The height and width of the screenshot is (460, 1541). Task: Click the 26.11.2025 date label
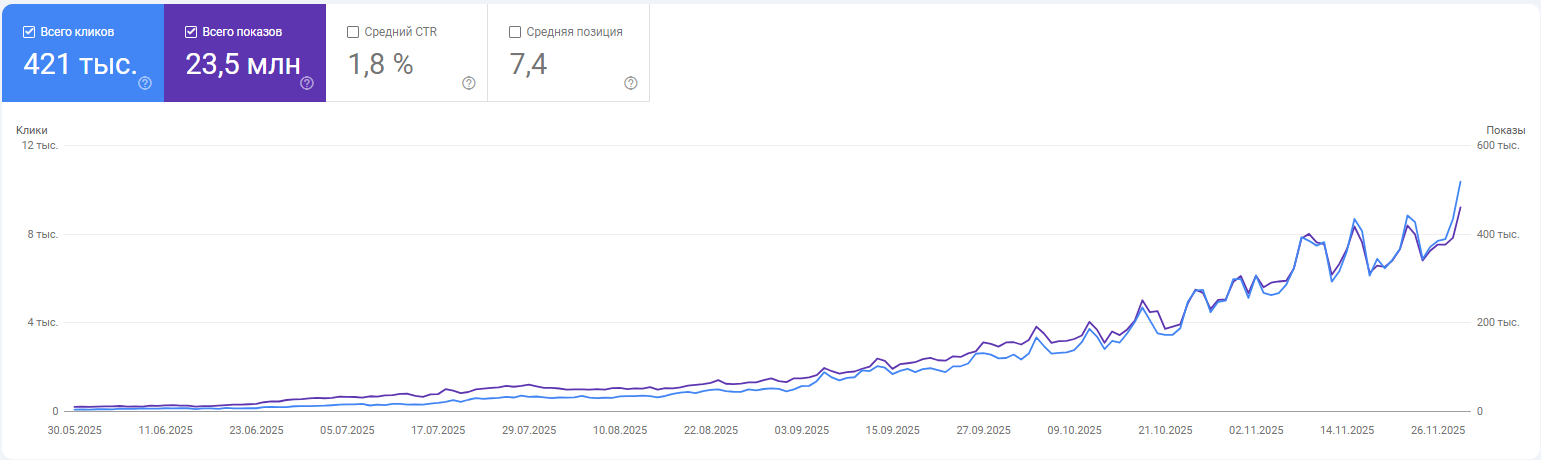pyautogui.click(x=1436, y=430)
